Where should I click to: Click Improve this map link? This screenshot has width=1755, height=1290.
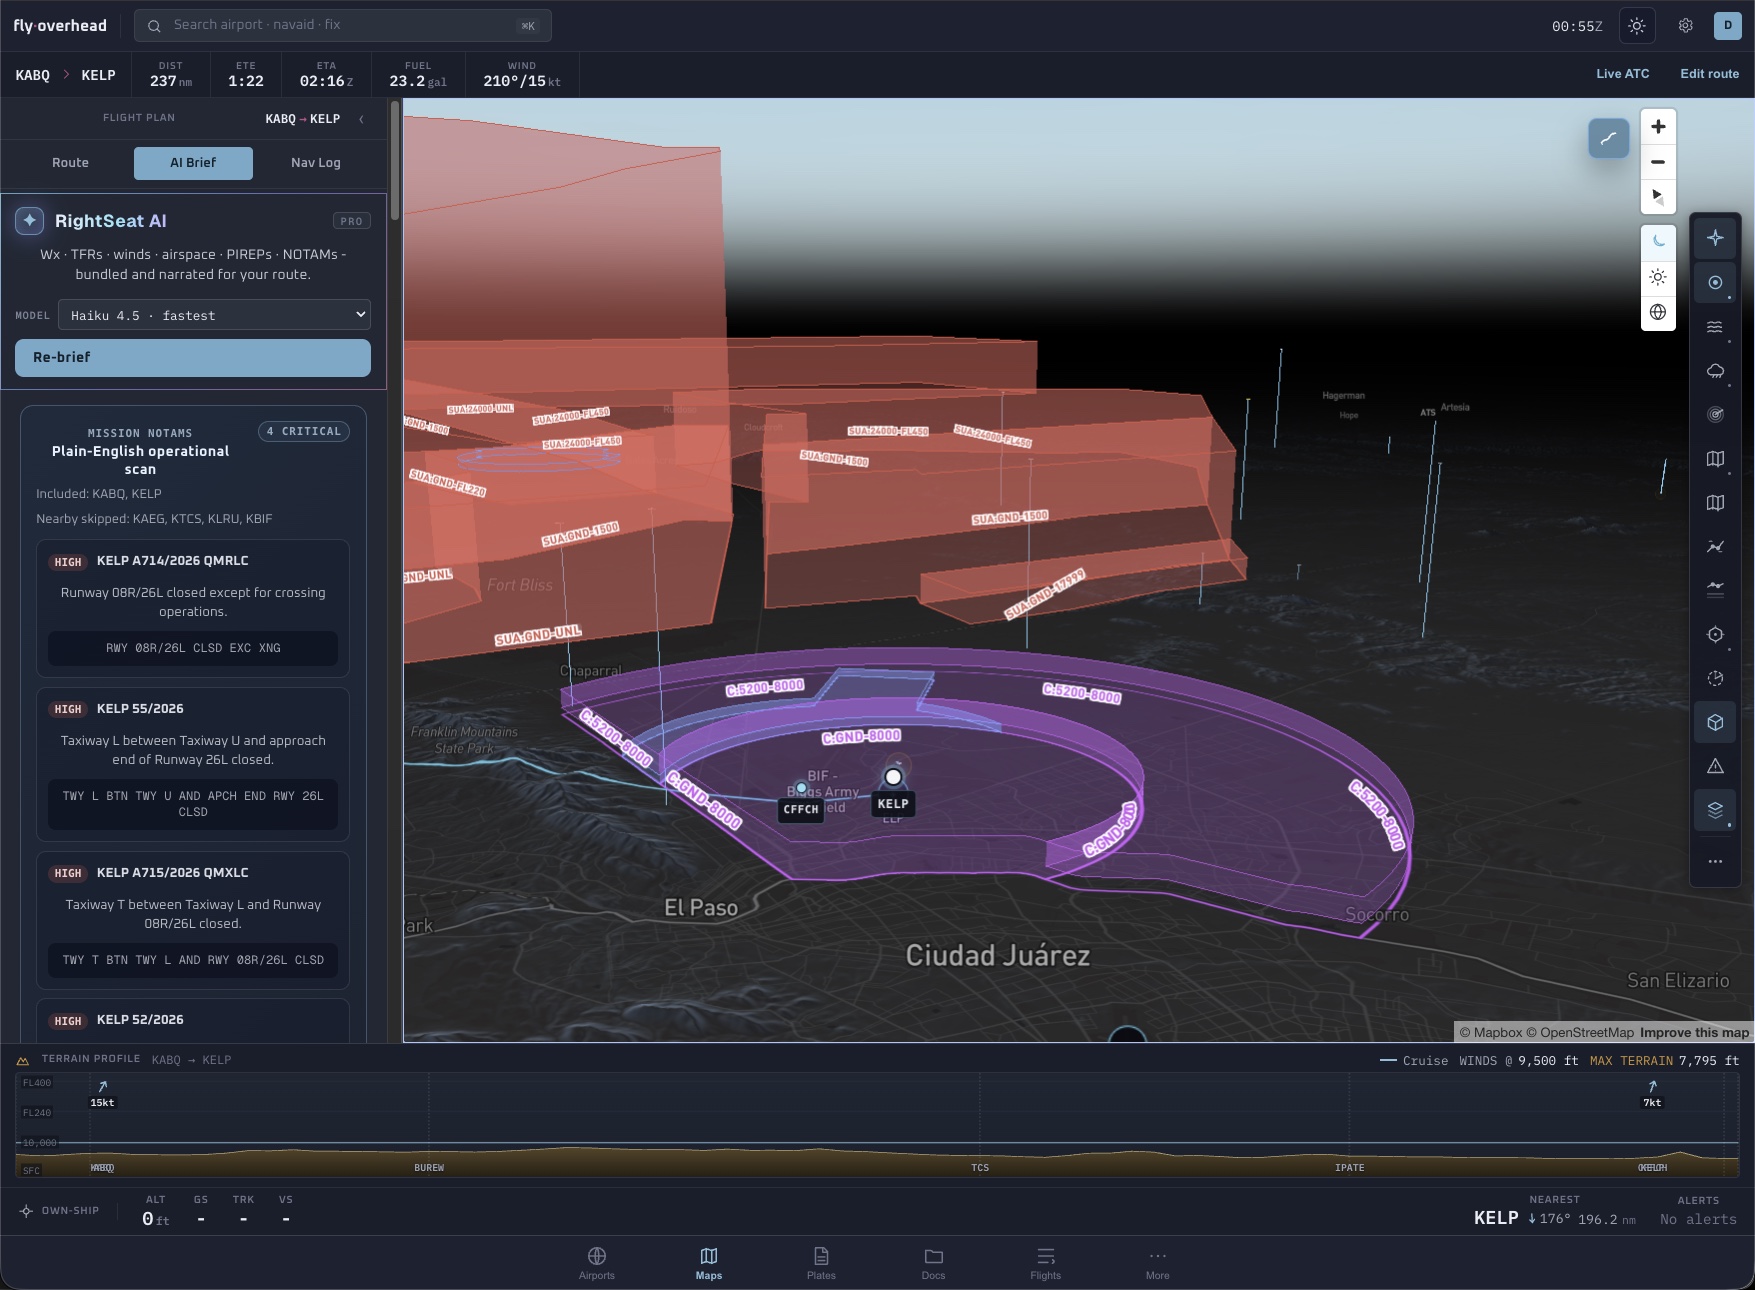point(1694,1033)
